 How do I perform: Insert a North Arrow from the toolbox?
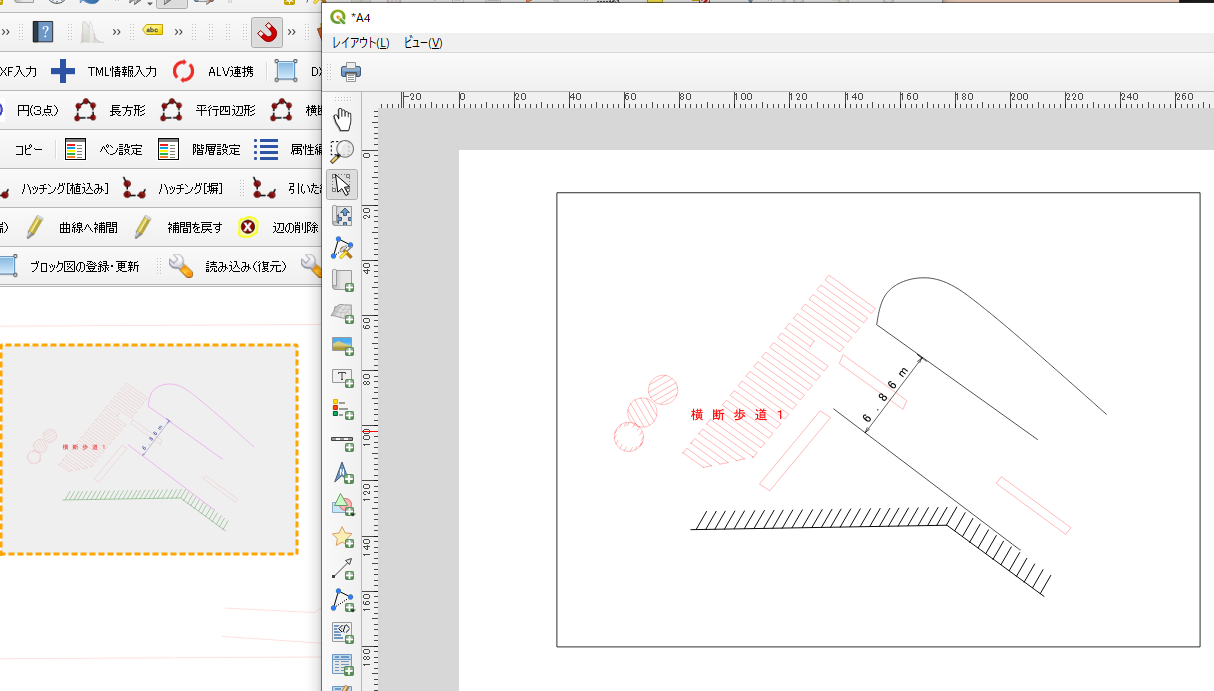coord(342,473)
